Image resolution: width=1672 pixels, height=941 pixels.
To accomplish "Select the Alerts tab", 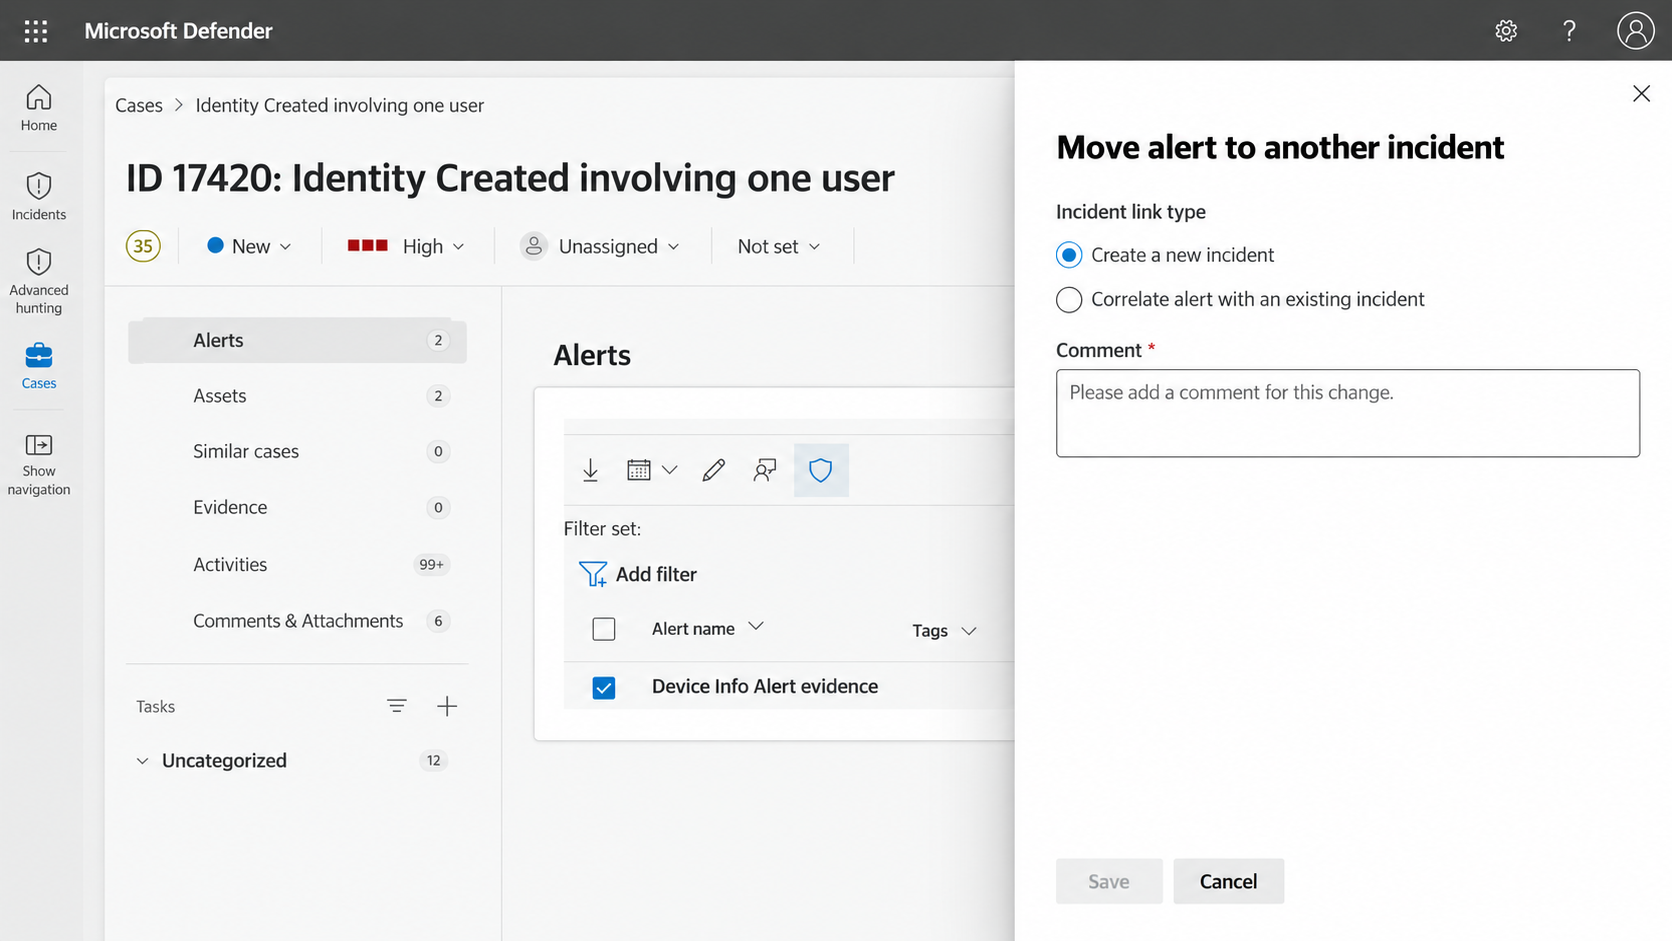I will pyautogui.click(x=297, y=340).
